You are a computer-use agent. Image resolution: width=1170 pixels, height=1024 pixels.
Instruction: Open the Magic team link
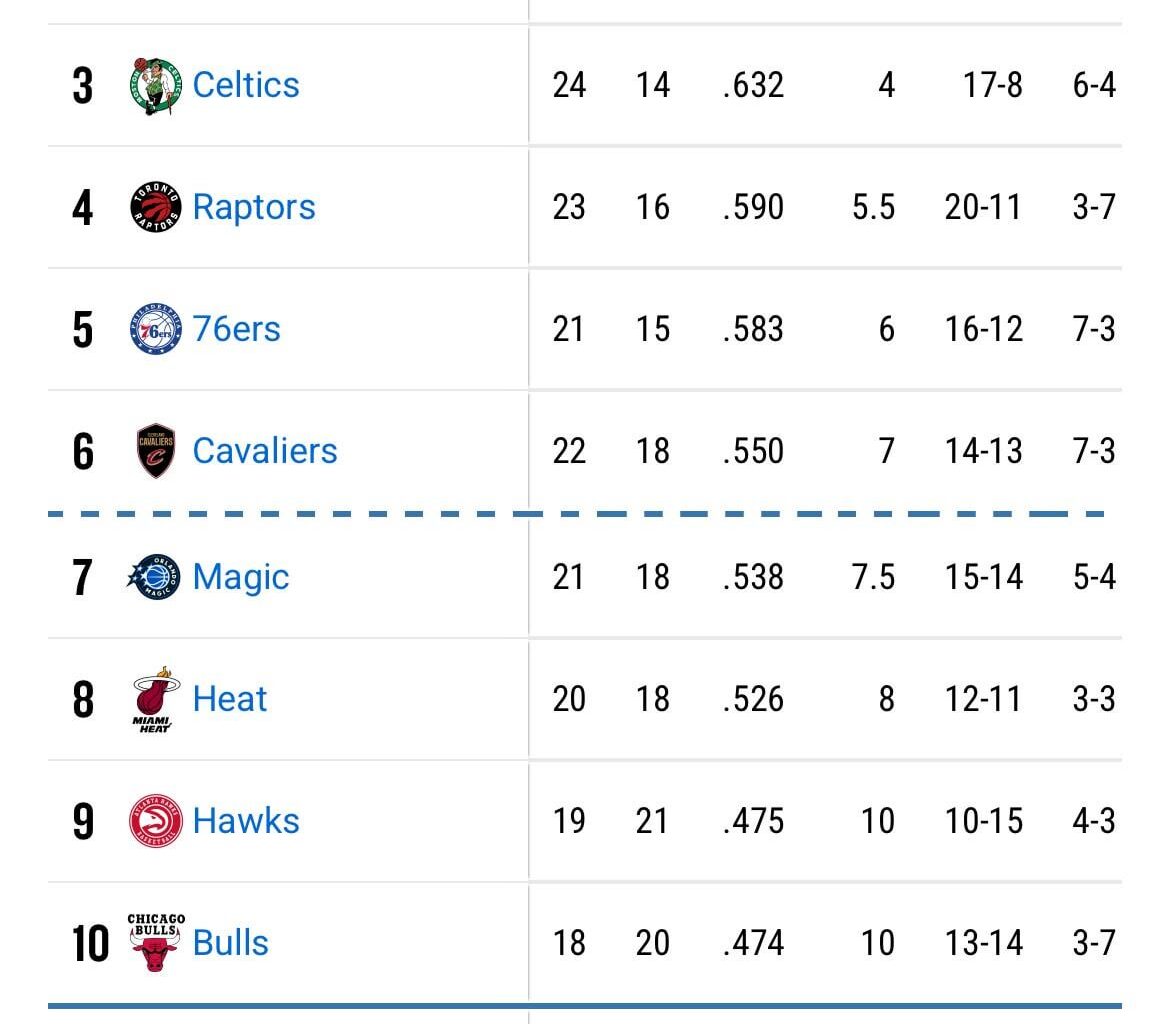(x=240, y=576)
